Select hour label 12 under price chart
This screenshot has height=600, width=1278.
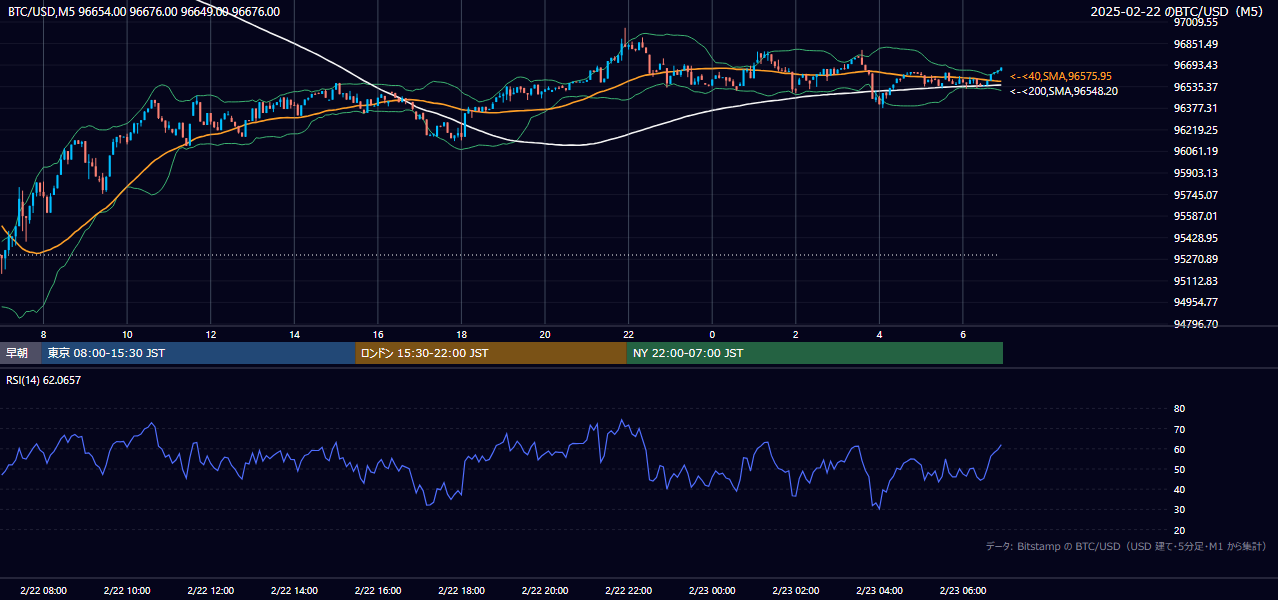(x=211, y=334)
